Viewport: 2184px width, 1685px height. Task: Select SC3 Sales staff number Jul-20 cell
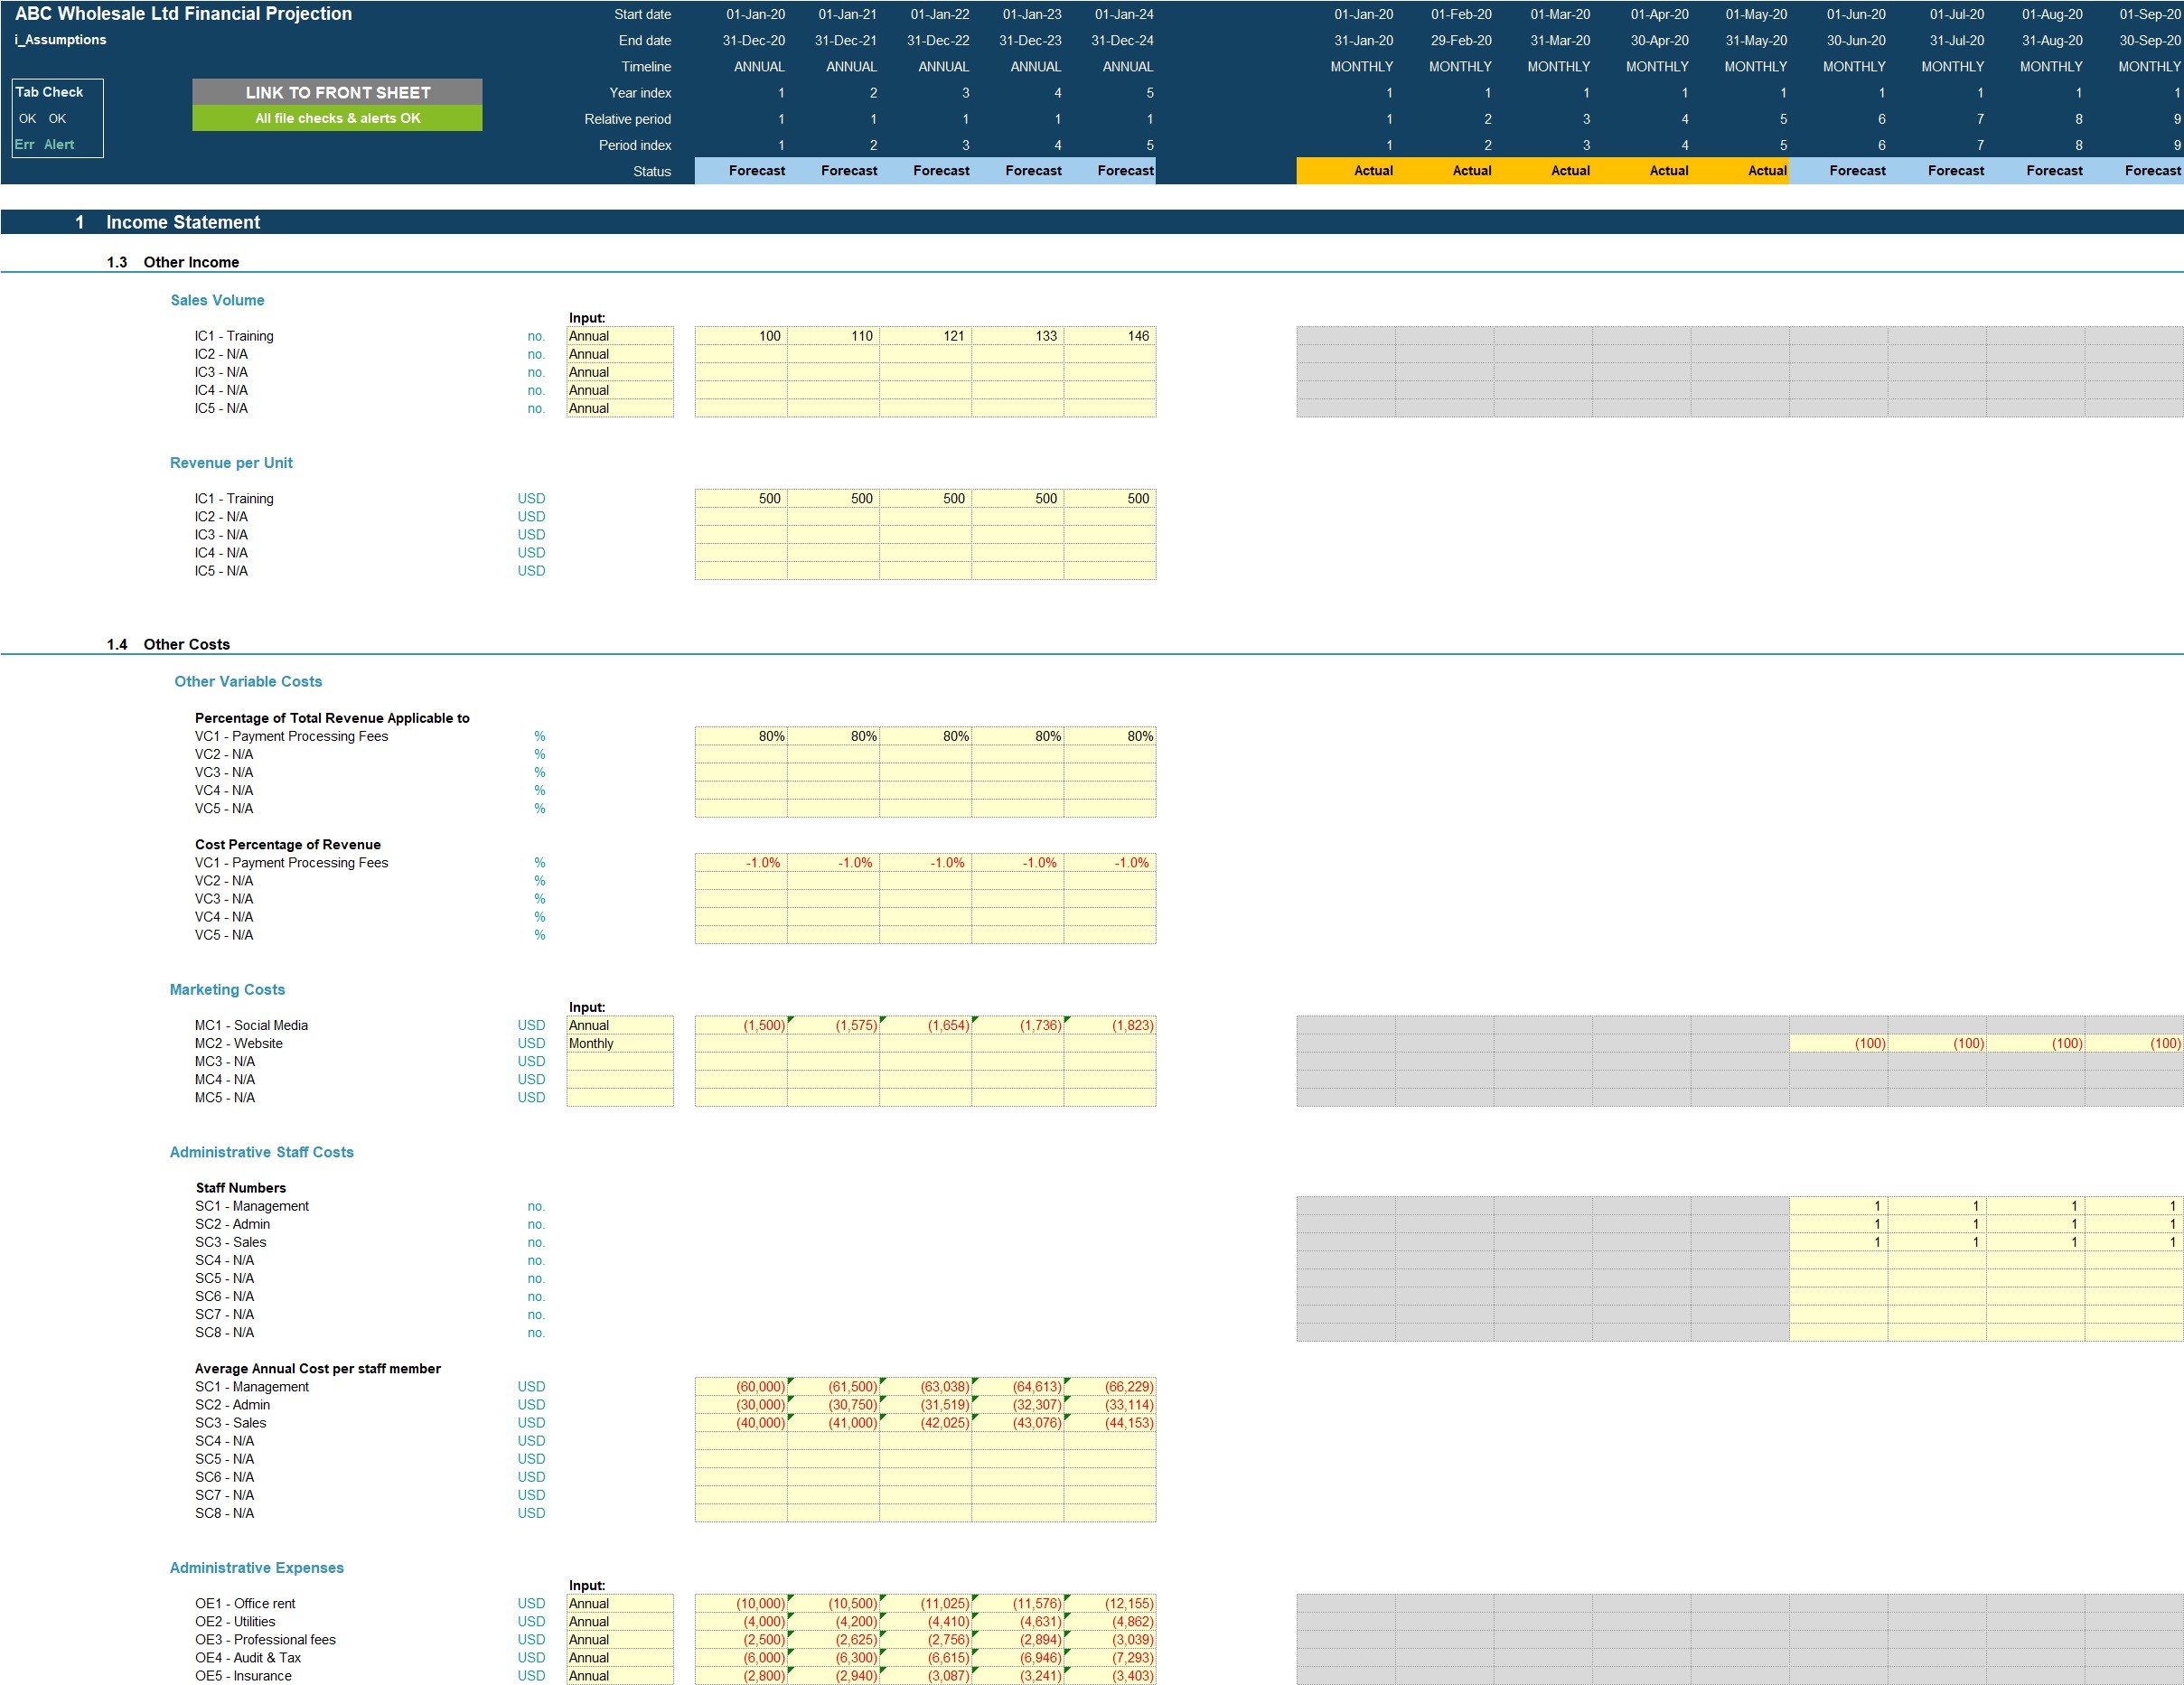(x=1937, y=1242)
